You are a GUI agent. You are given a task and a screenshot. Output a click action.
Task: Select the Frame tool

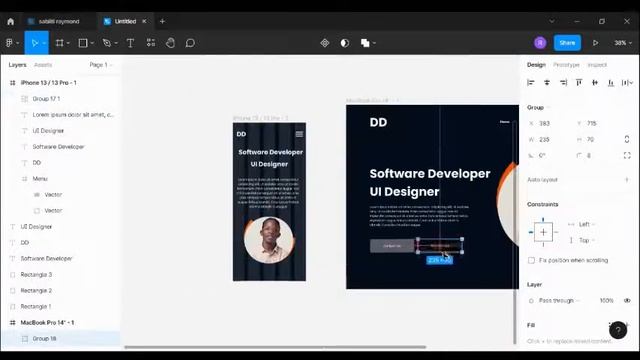[x=60, y=43]
